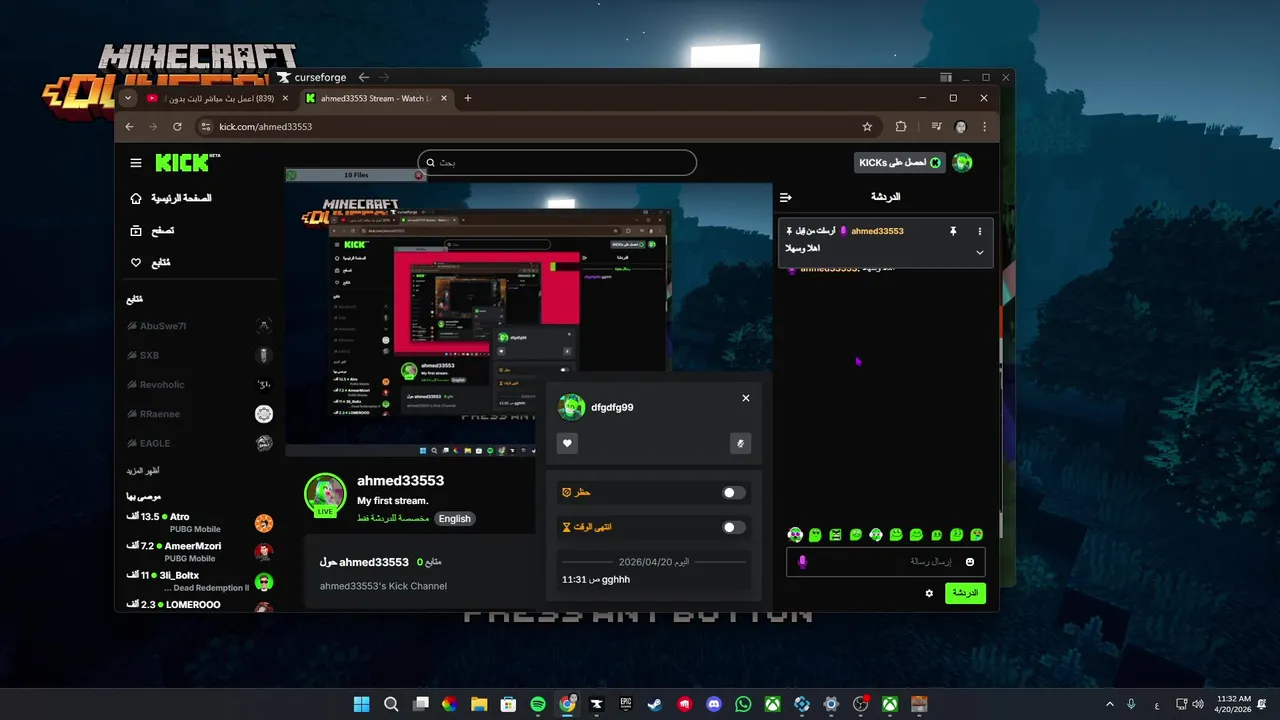The image size is (1280, 720).
Task: Open dfgdfg99 avatar in user card
Action: [572, 407]
